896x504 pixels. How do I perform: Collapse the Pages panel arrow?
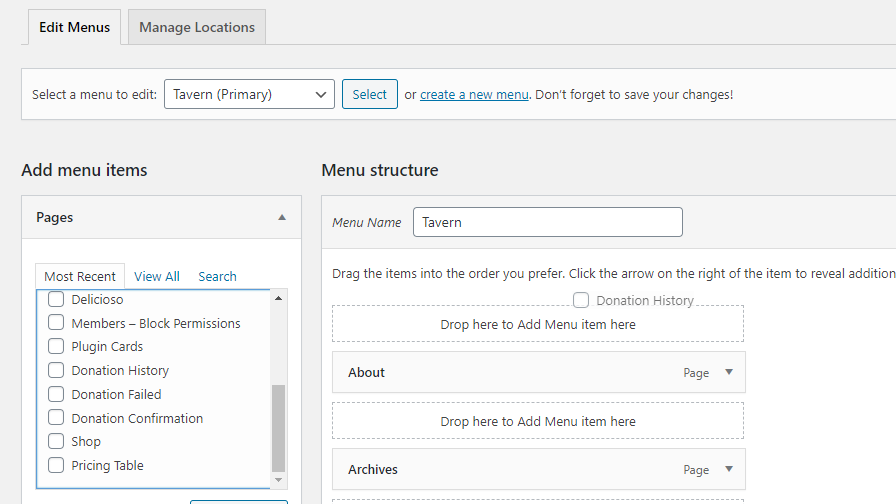coord(282,217)
